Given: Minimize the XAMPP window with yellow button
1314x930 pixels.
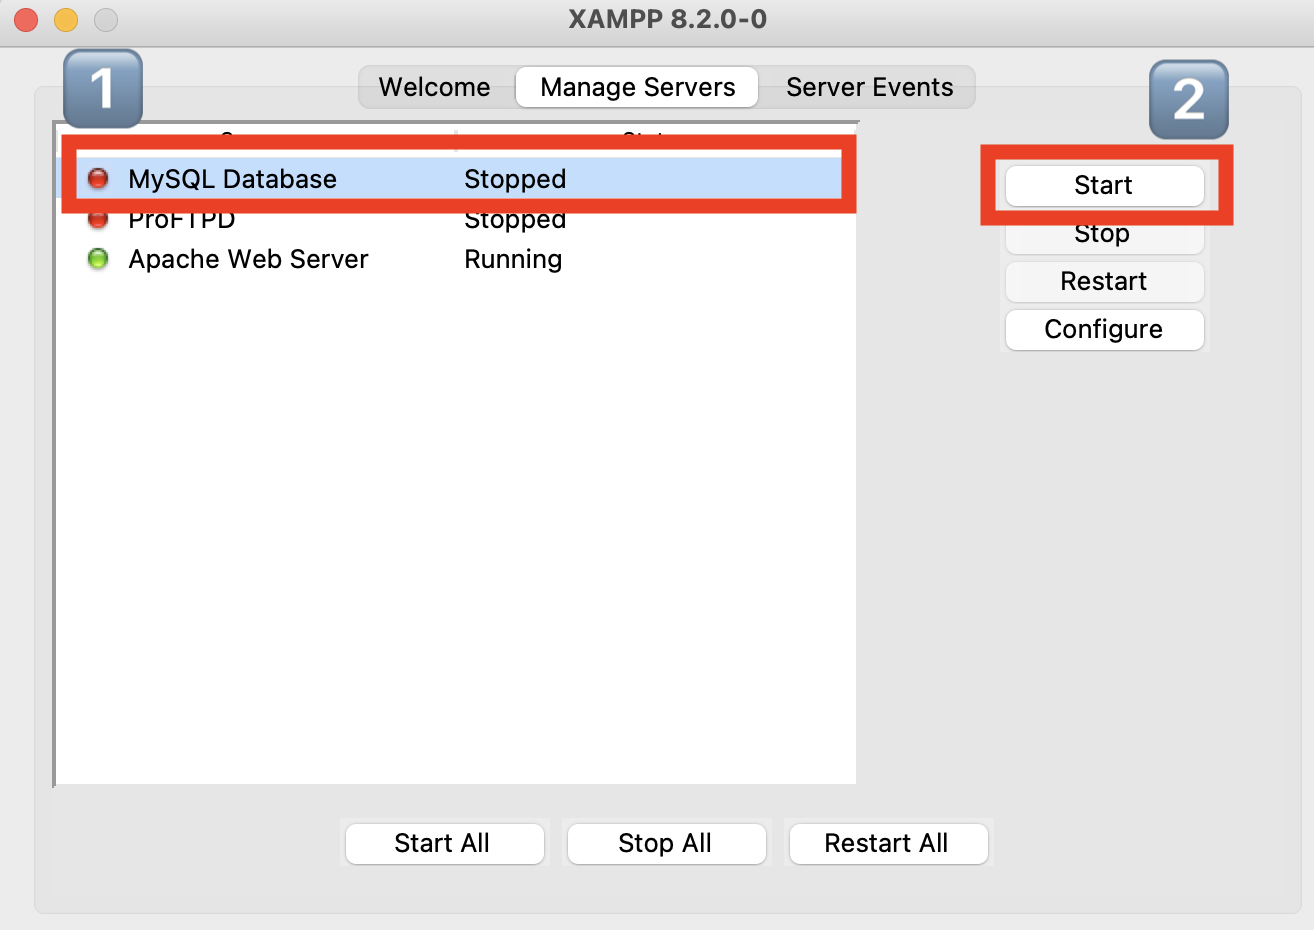Looking at the screenshot, I should tap(66, 19).
